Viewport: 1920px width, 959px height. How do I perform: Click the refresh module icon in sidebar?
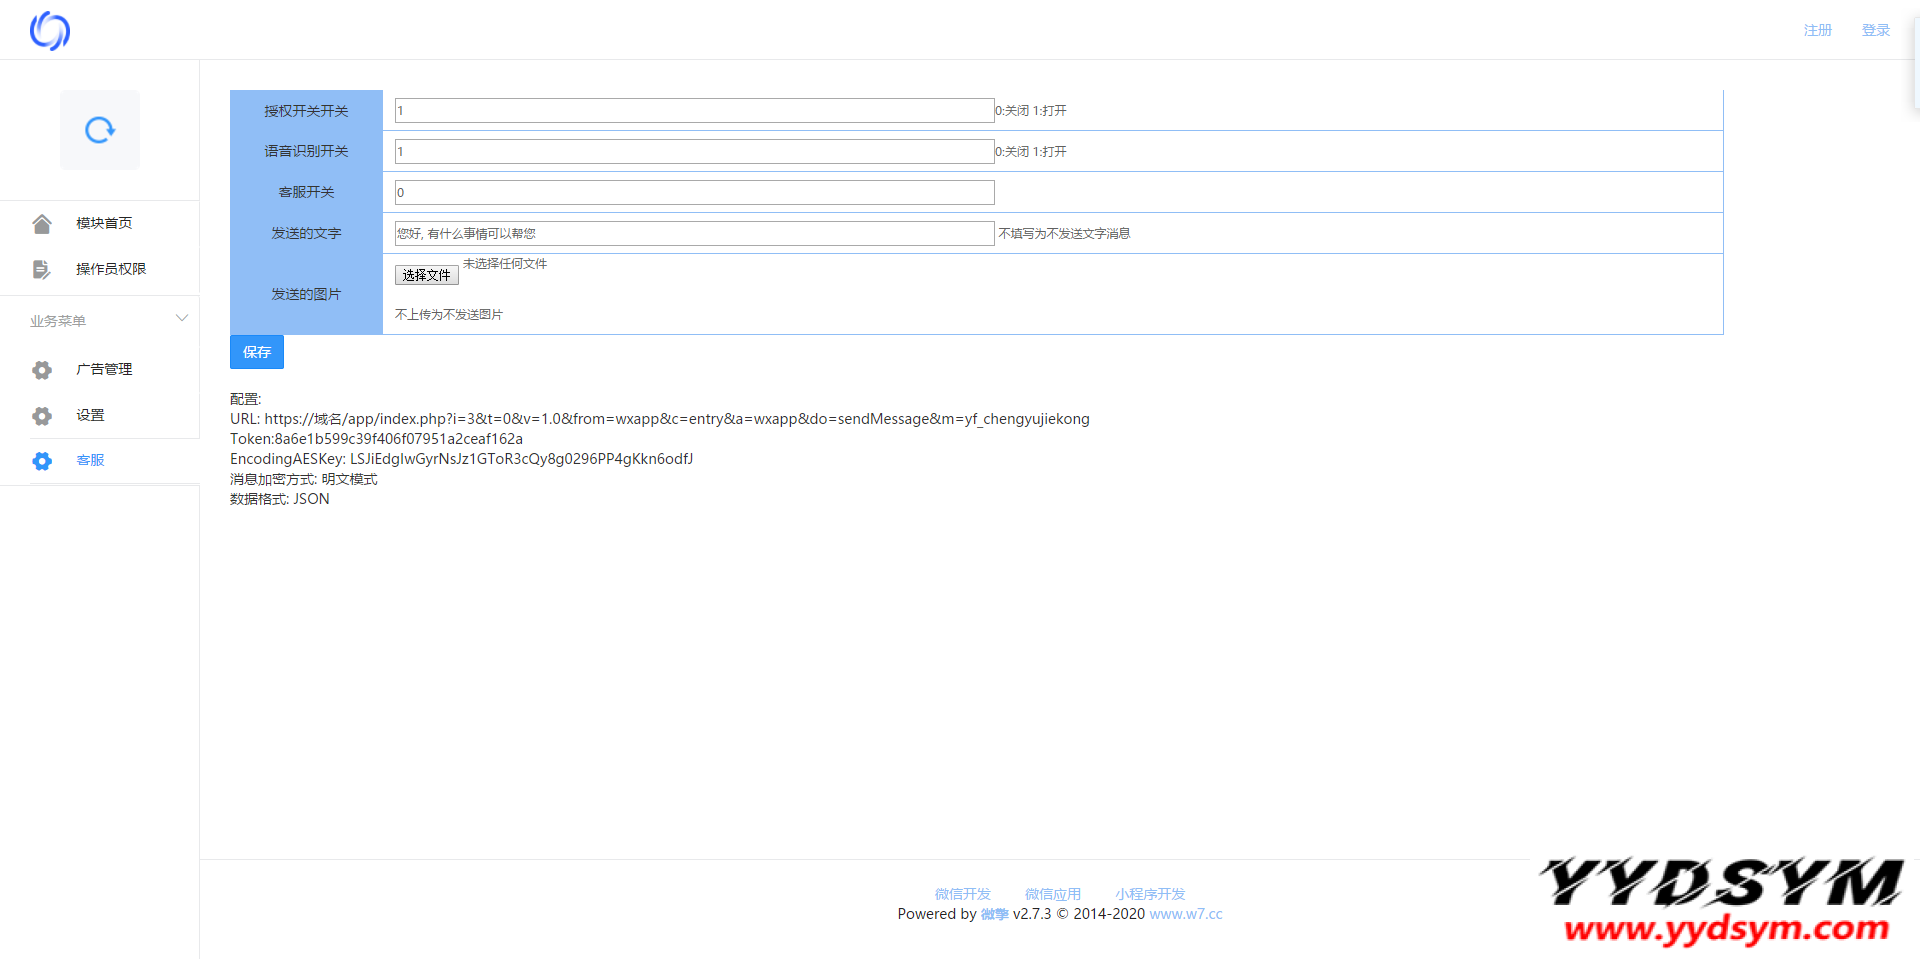pos(100,130)
